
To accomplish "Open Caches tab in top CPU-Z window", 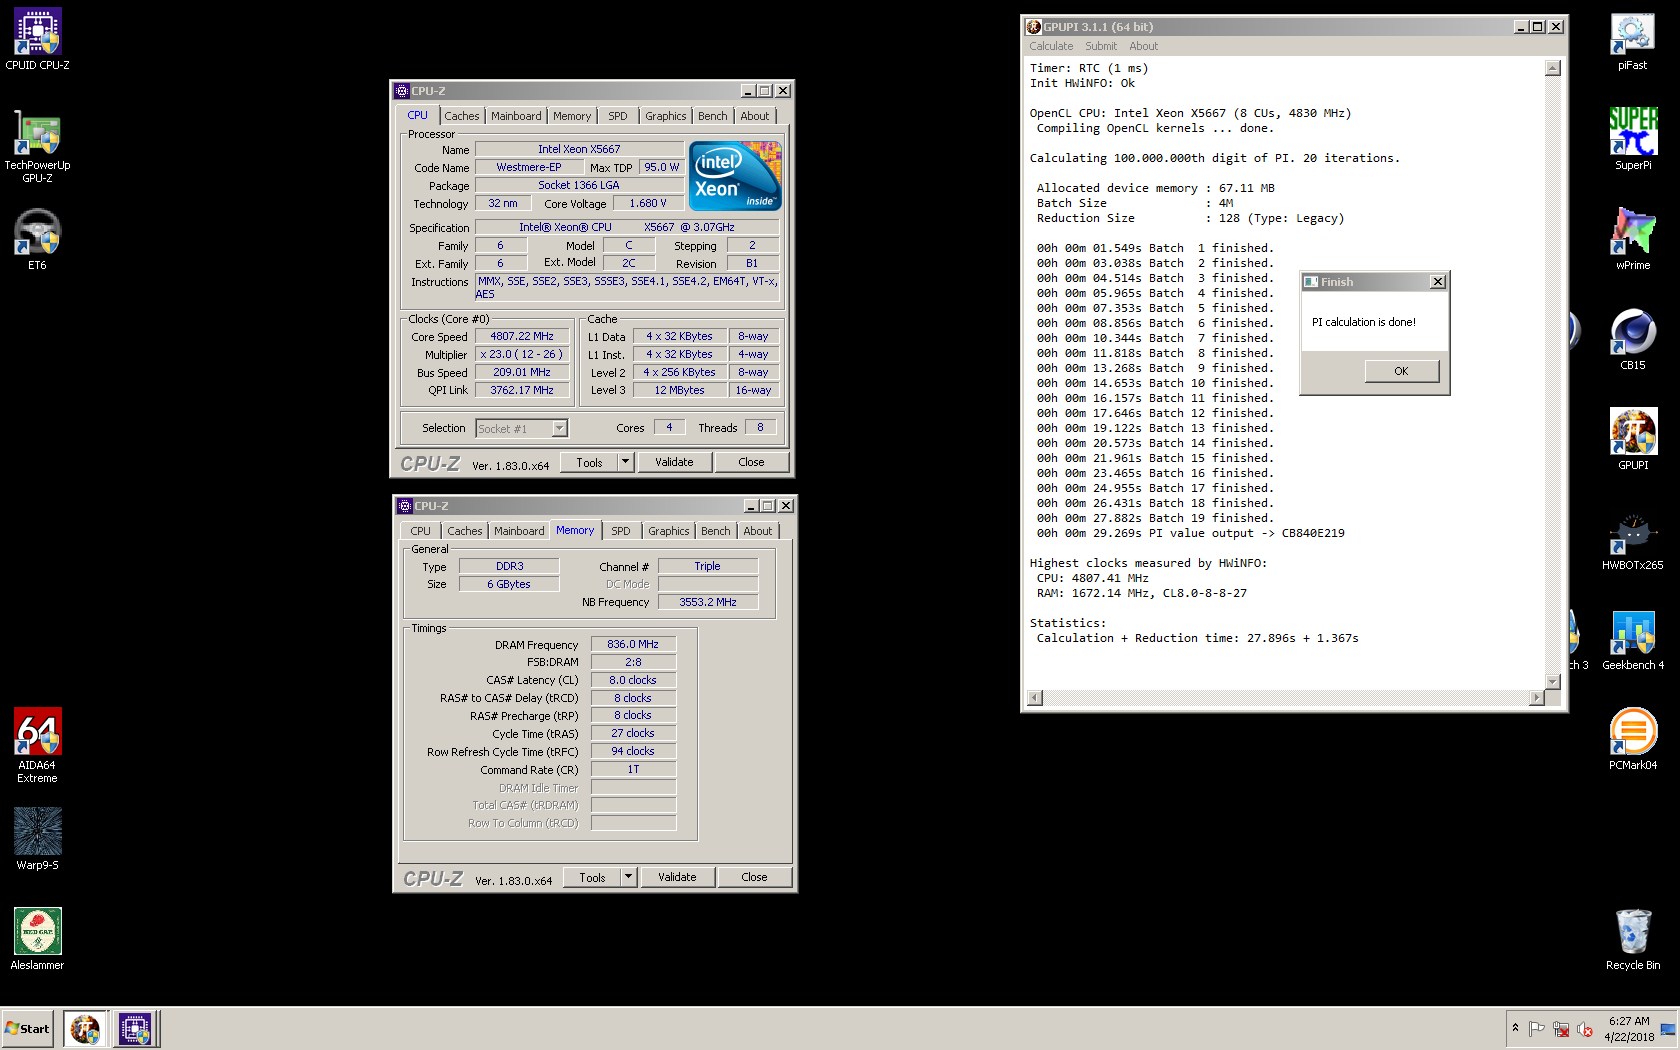I will pos(462,116).
